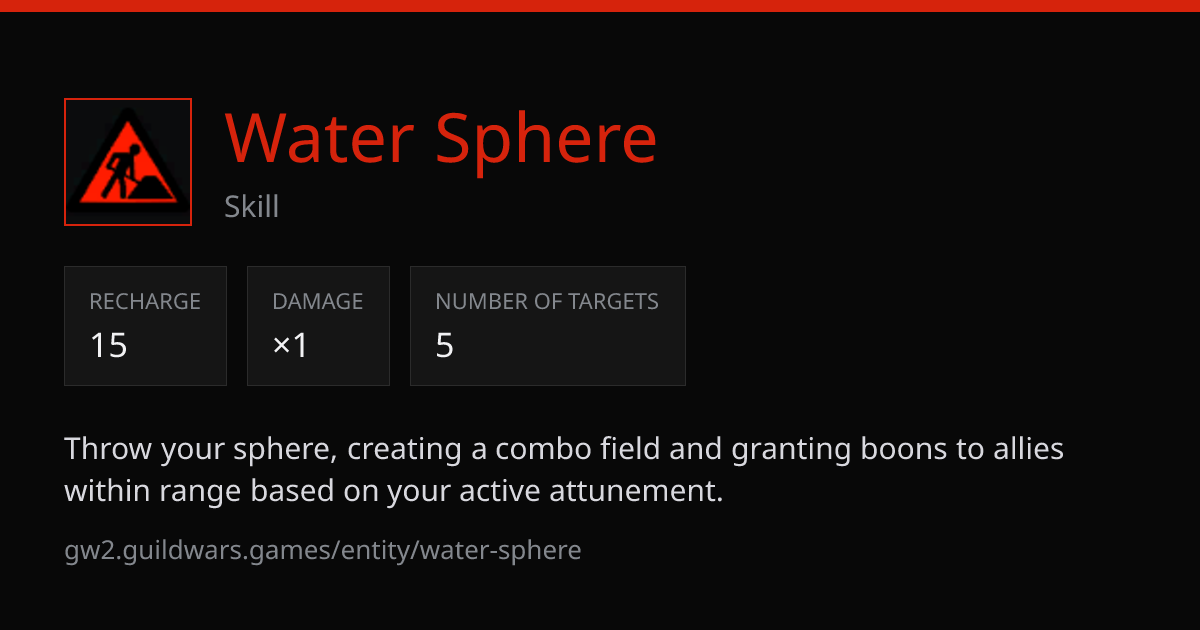Click the Skill type label
The height and width of the screenshot is (630, 1200).
click(x=252, y=207)
